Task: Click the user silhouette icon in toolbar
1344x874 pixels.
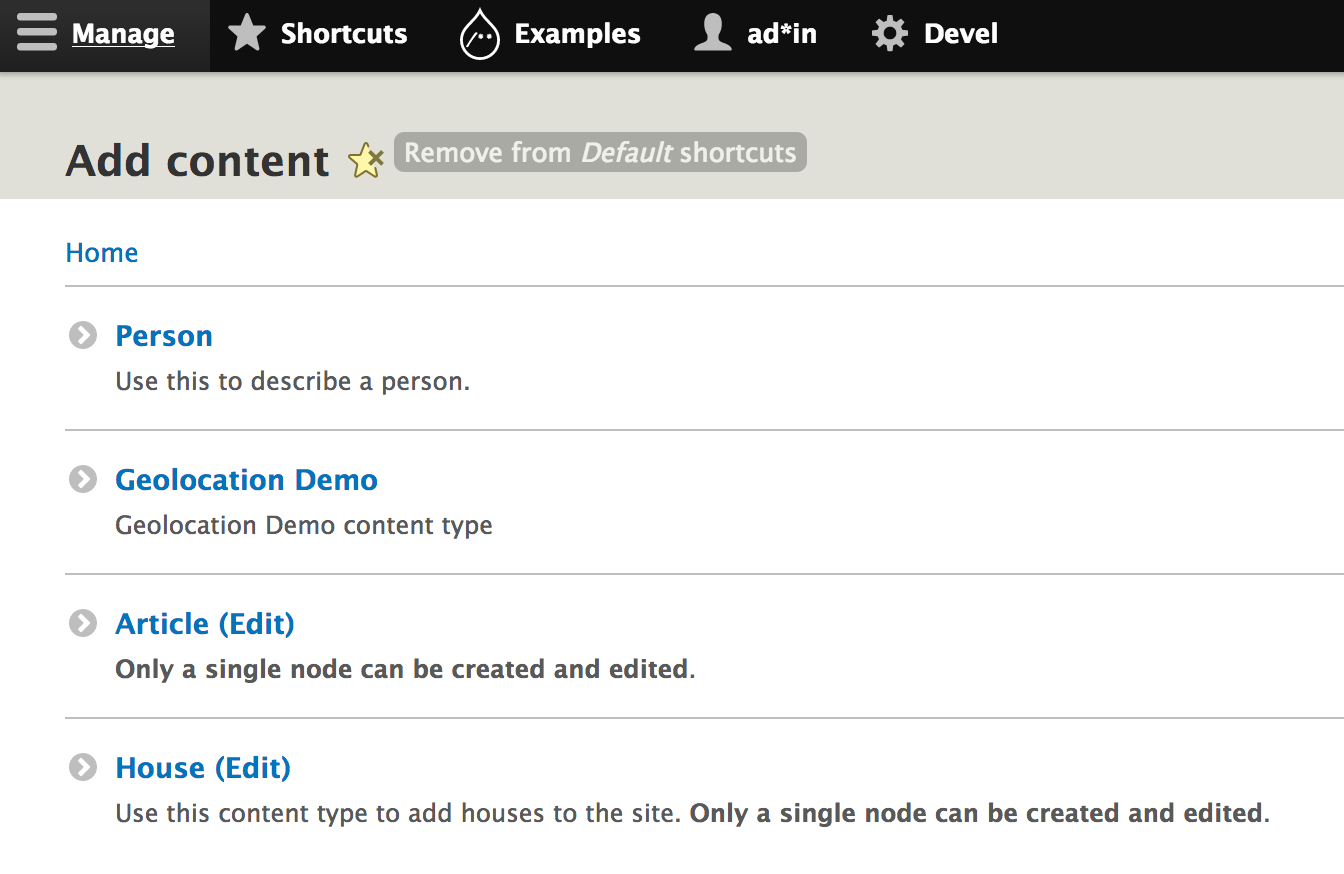Action: click(712, 34)
